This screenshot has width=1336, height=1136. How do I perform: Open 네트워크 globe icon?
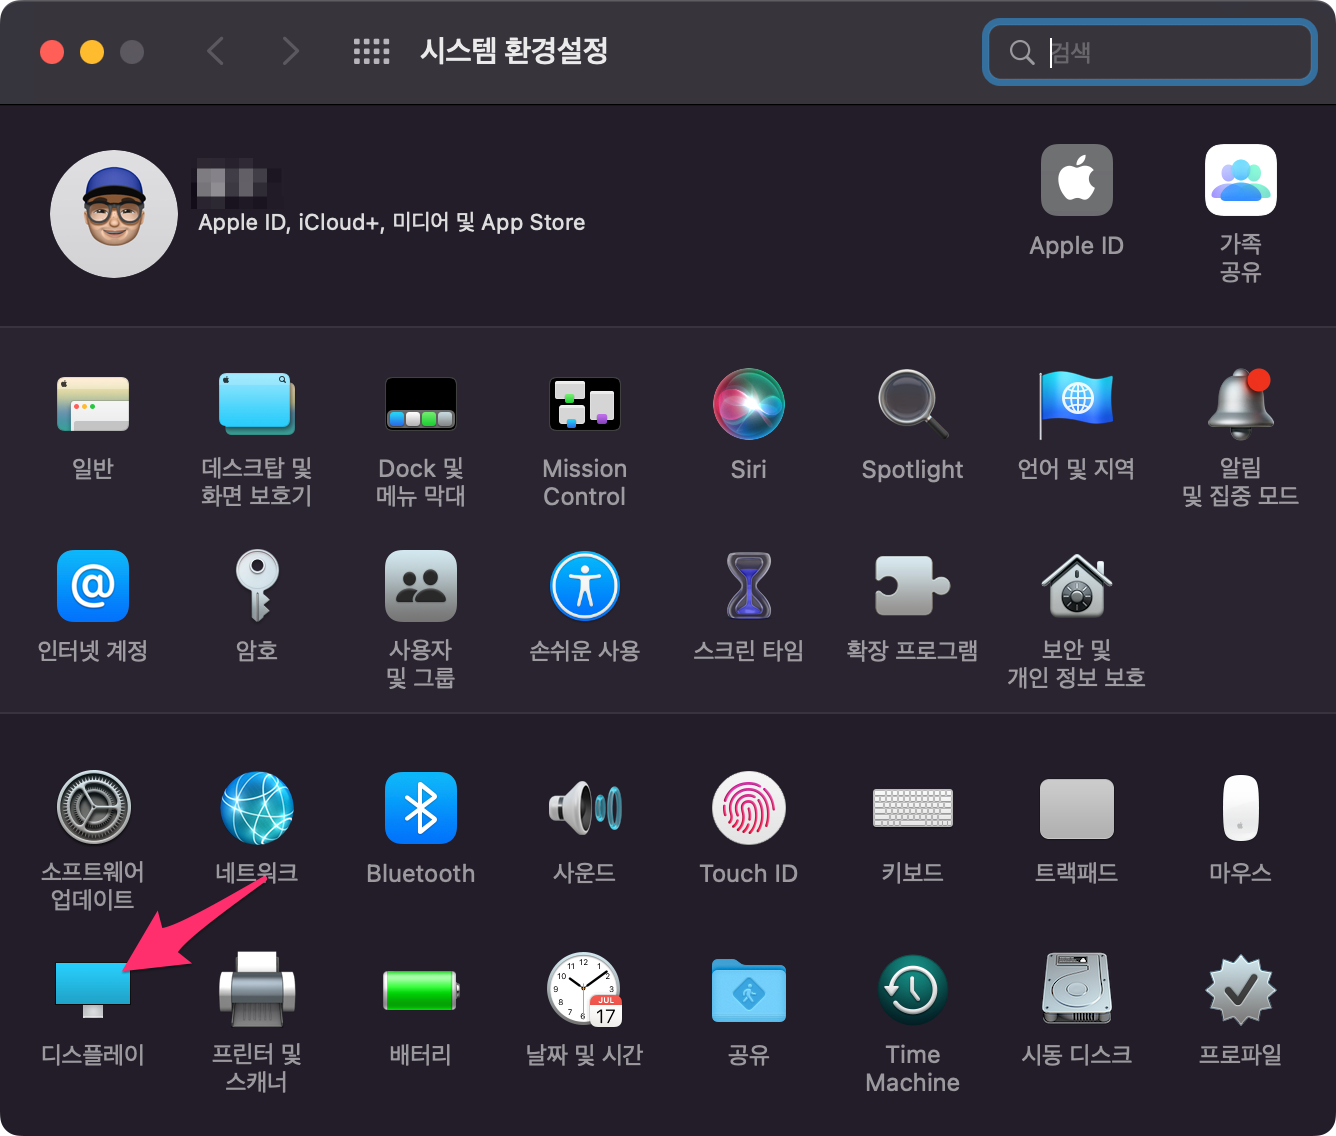click(257, 807)
